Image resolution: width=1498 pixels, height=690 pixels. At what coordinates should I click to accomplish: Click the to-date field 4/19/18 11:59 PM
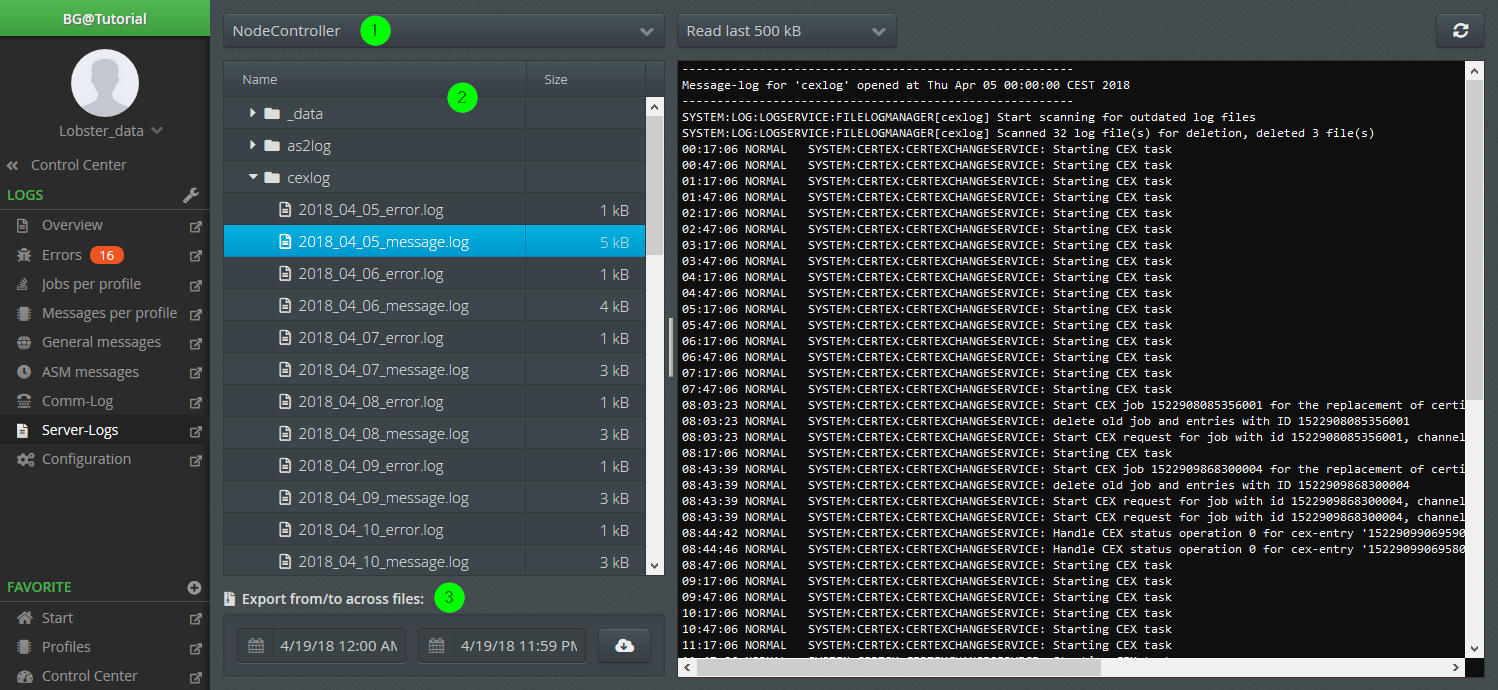(x=503, y=646)
